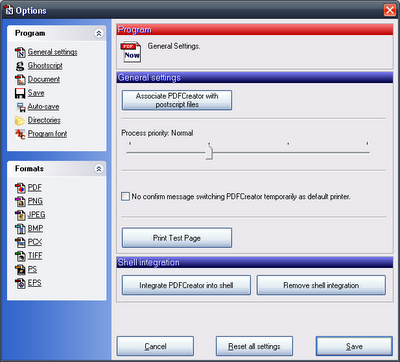
Task: Set priority slider to leftmost tick
Action: (x=130, y=153)
